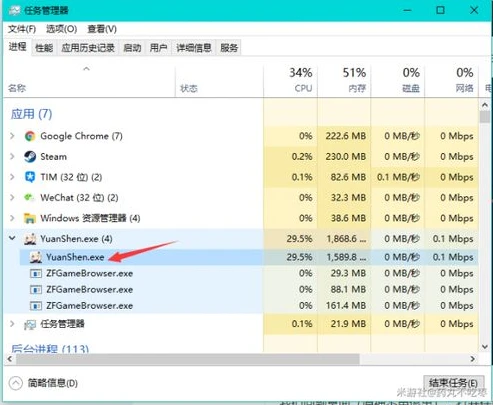The width and height of the screenshot is (493, 405).
Task: Click icon of ZFGameBrowser.exe using 29.3 MB
Action: [36, 273]
